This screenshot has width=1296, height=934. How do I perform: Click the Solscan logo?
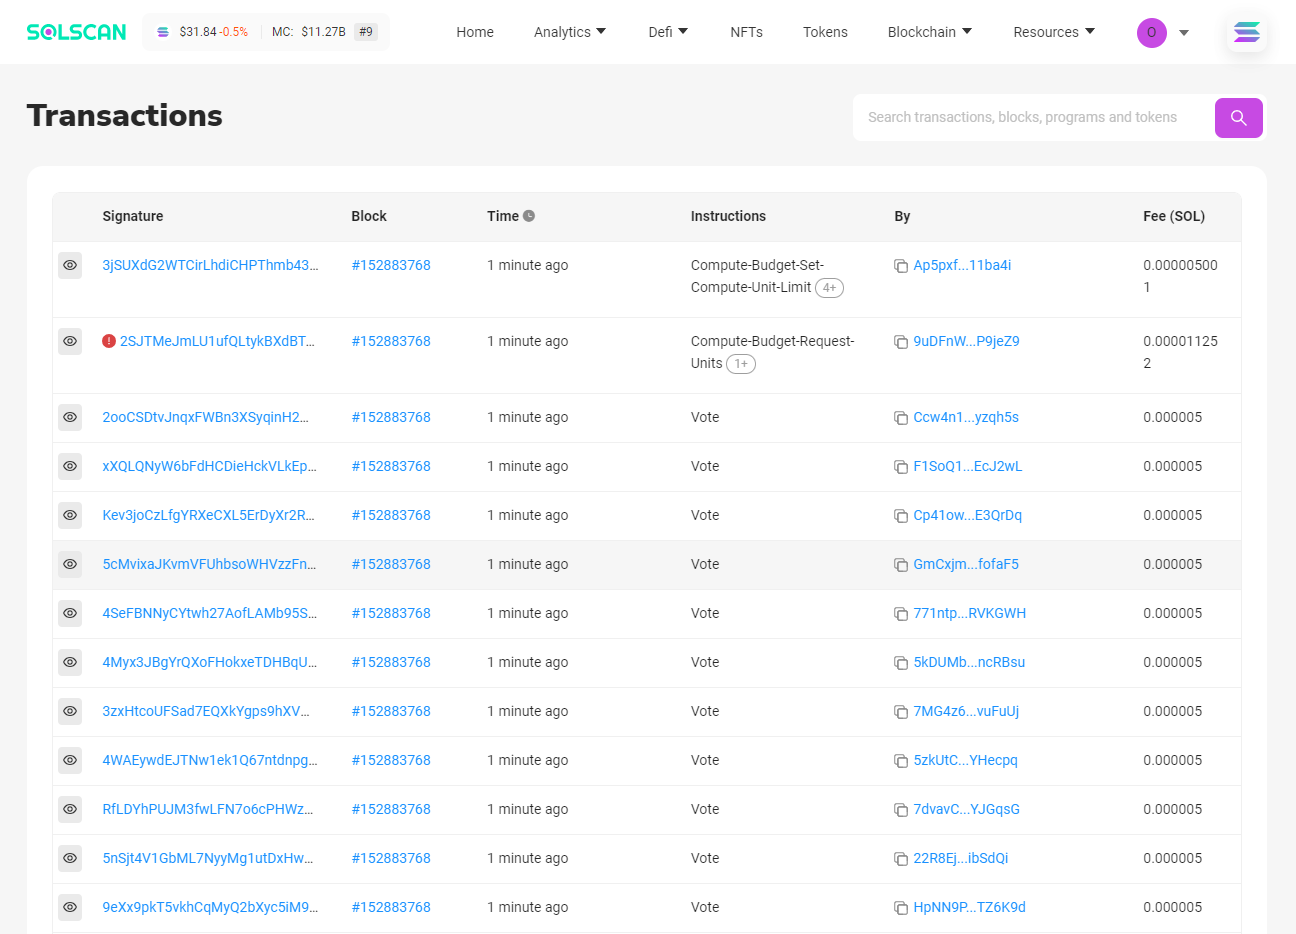coord(77,32)
